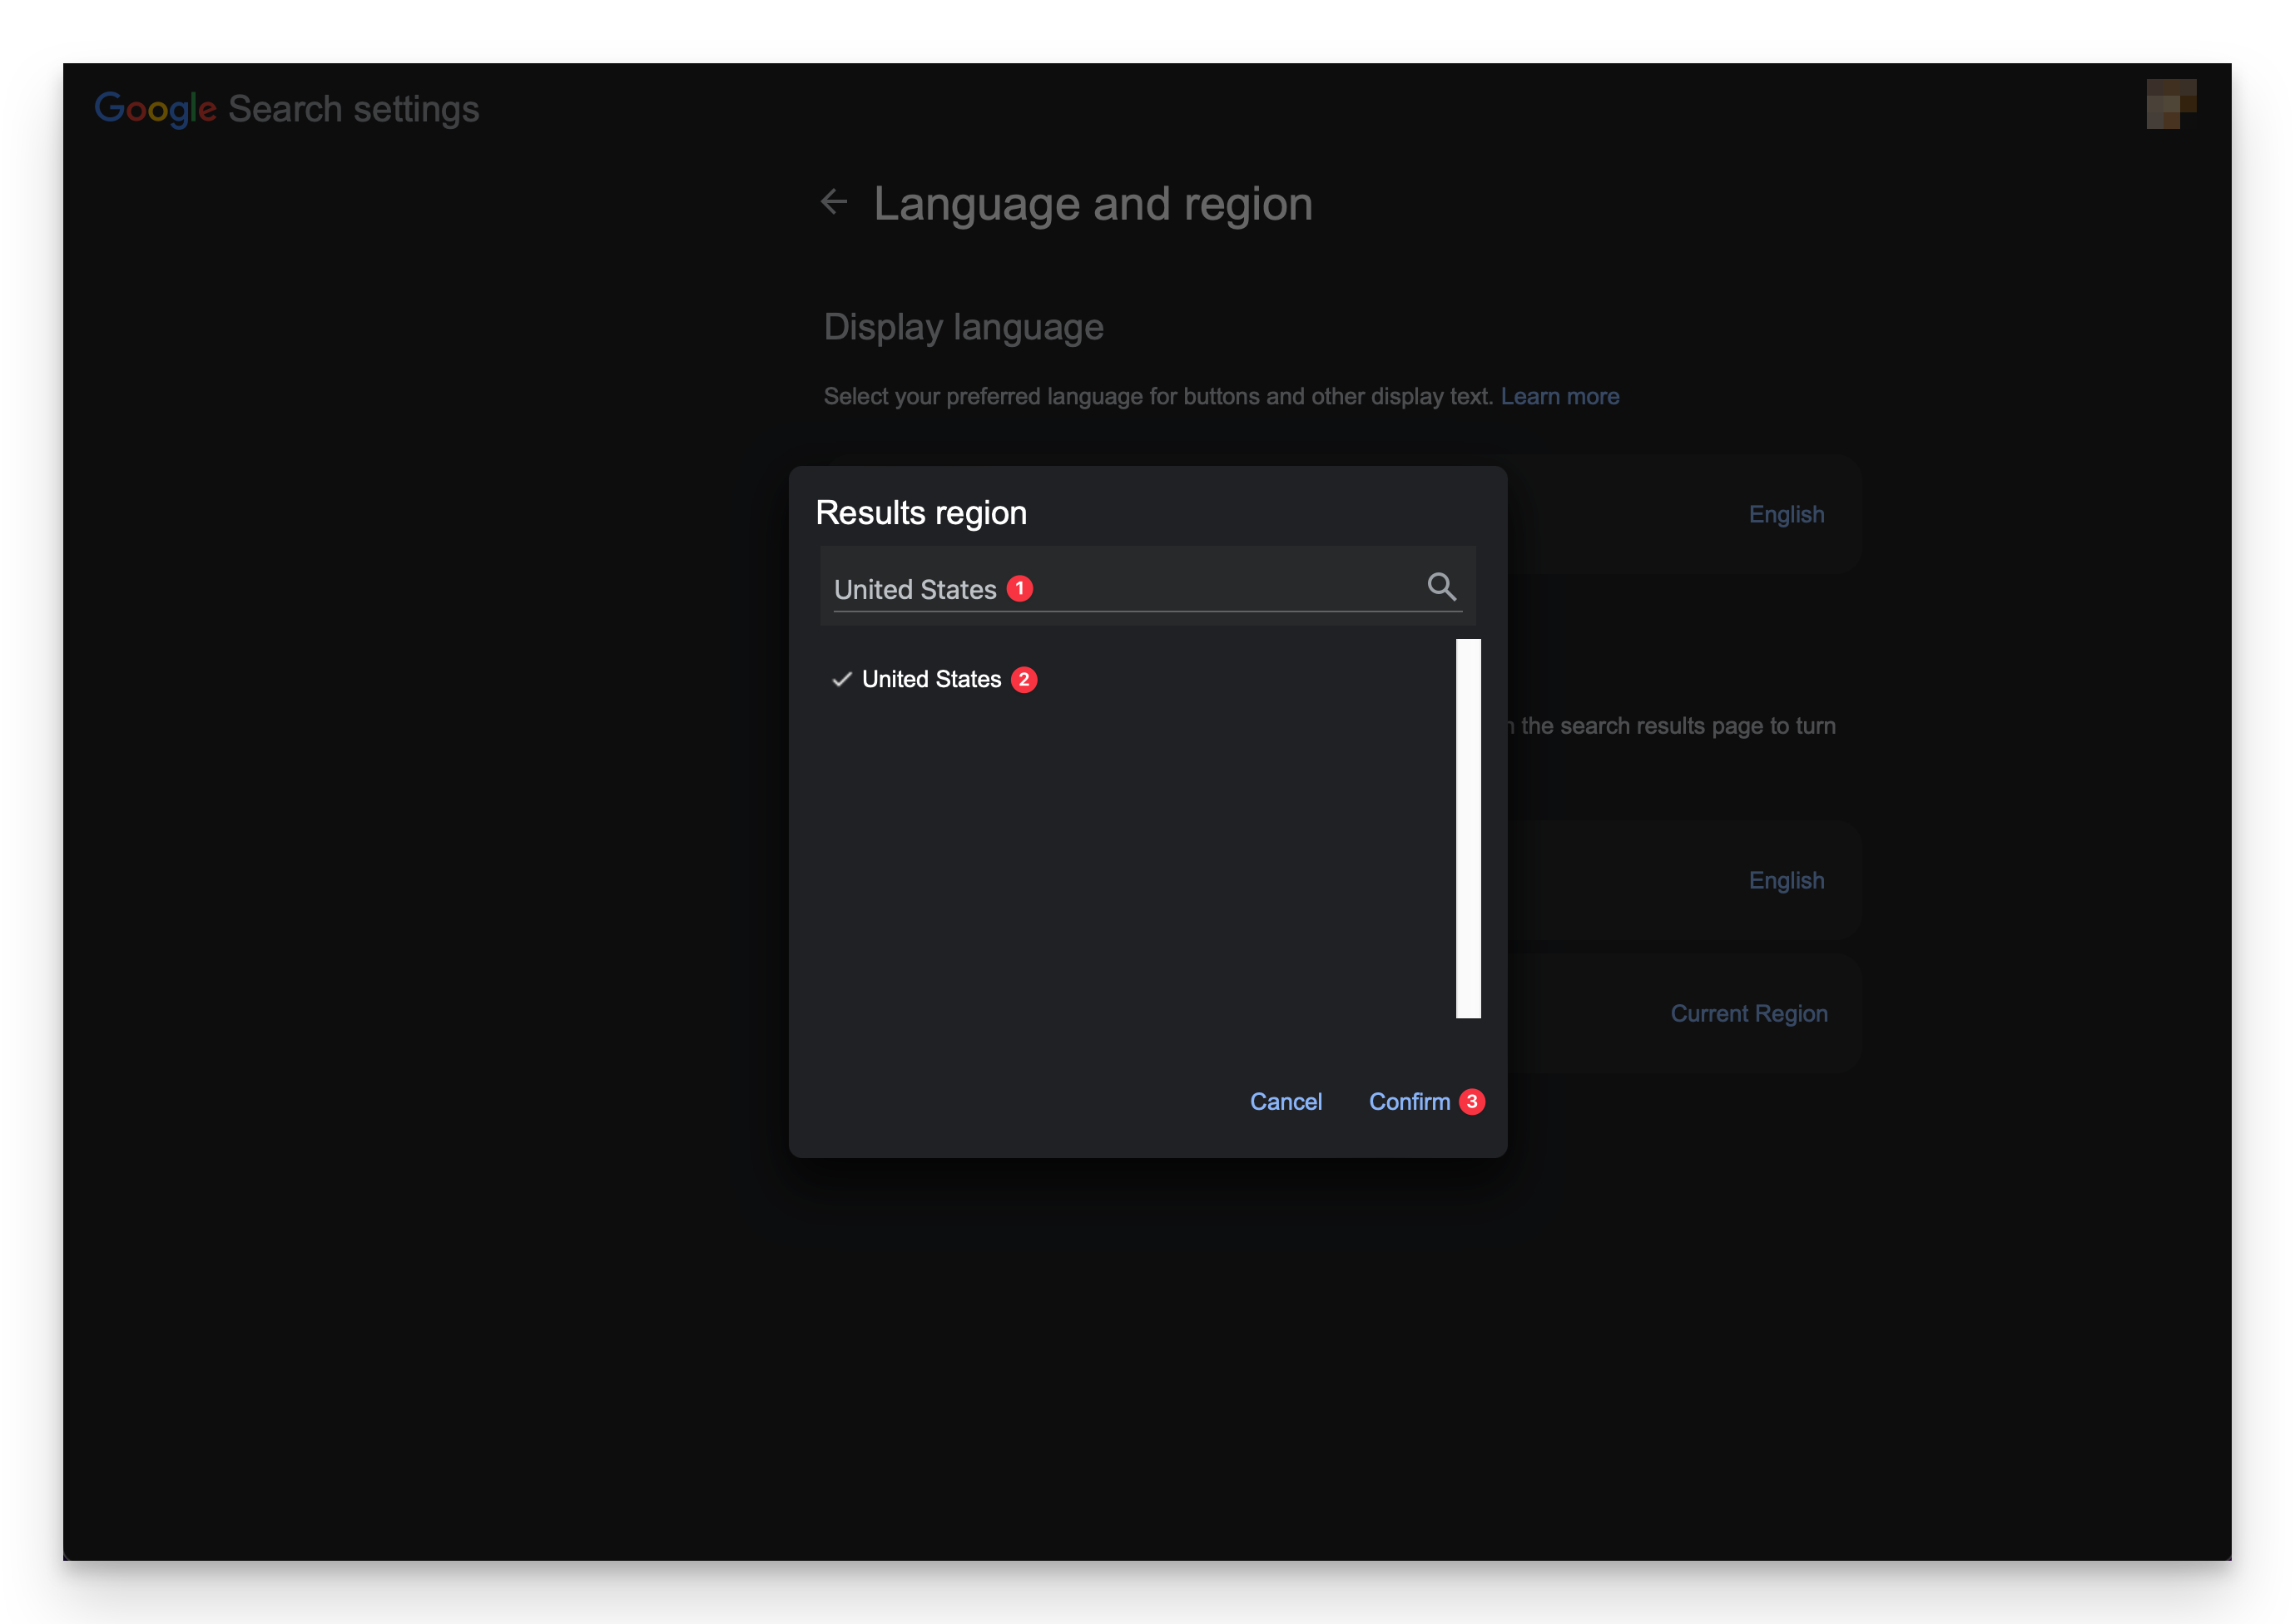
Task: Click the Display language section heading
Action: point(963,327)
